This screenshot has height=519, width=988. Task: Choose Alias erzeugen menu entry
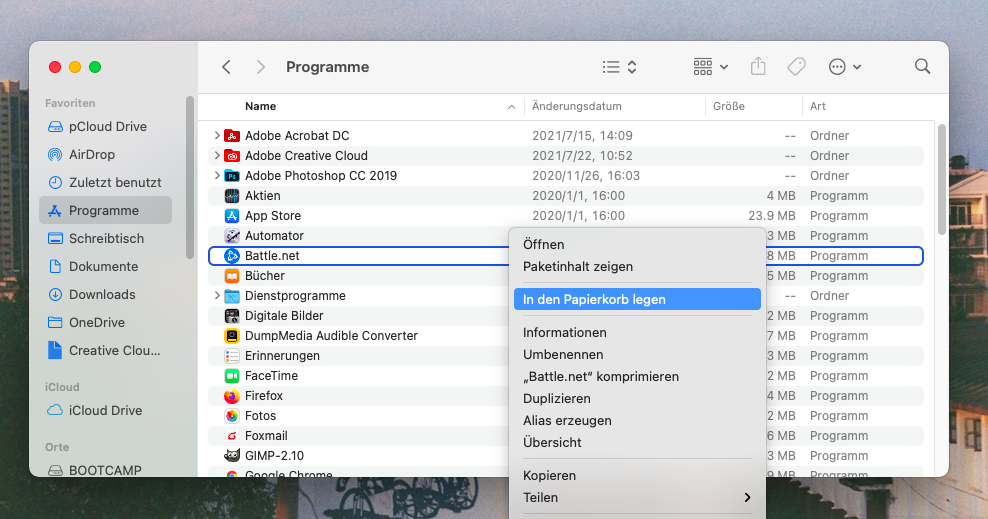pyautogui.click(x=637, y=421)
